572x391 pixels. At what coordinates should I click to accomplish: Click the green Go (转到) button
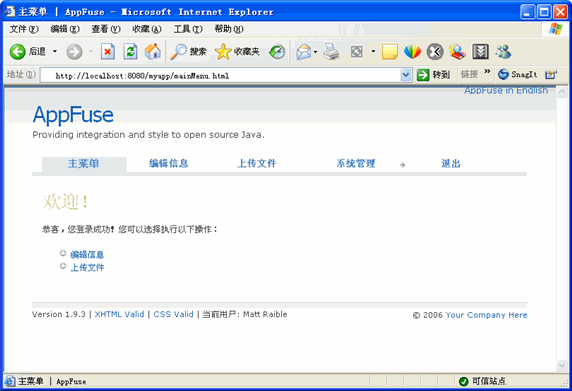coord(433,75)
